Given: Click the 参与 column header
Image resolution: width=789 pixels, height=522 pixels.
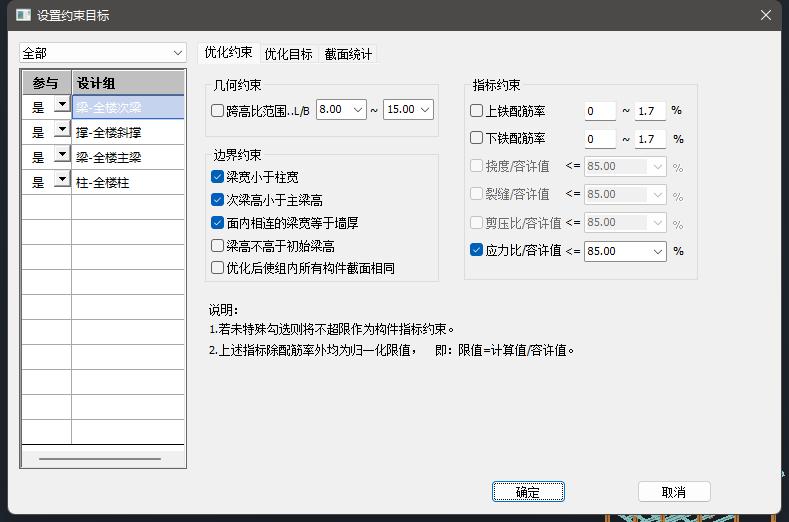Looking at the screenshot, I should [47, 83].
